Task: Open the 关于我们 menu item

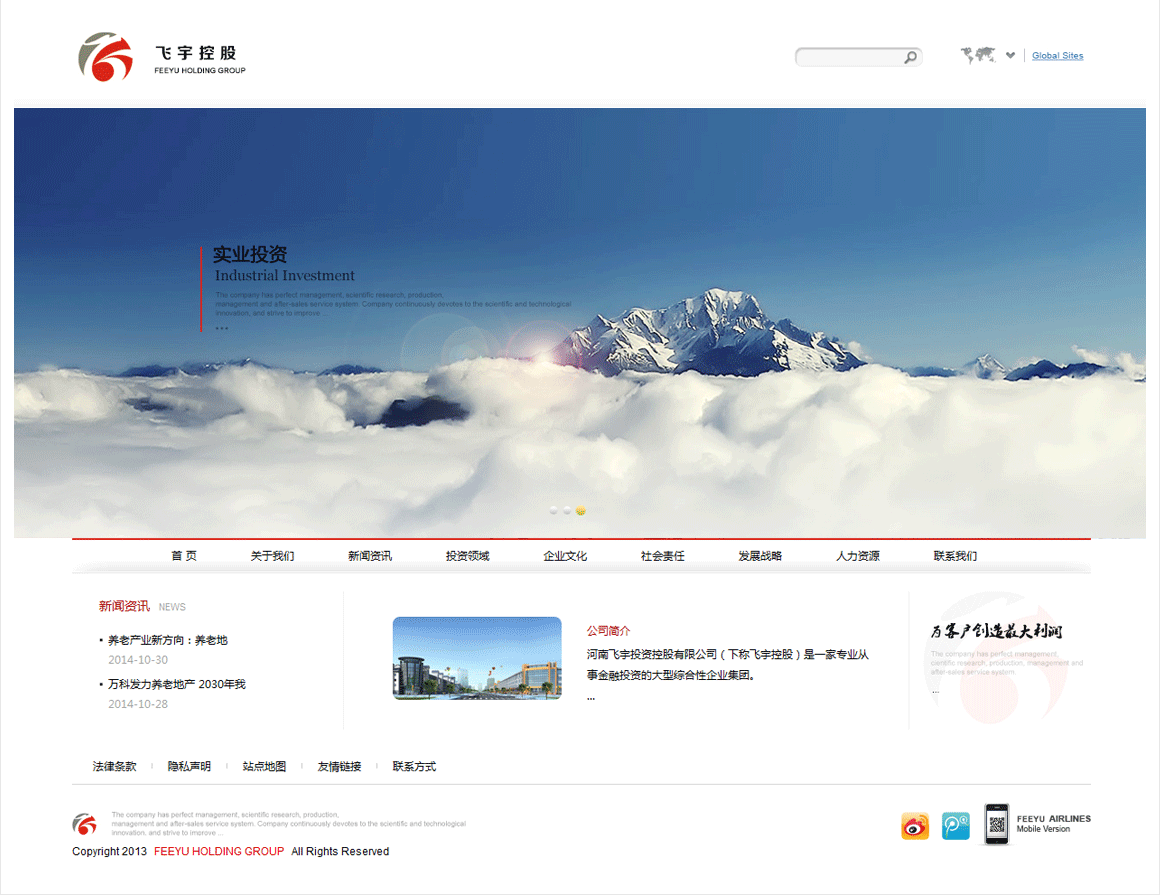Action: 272,556
